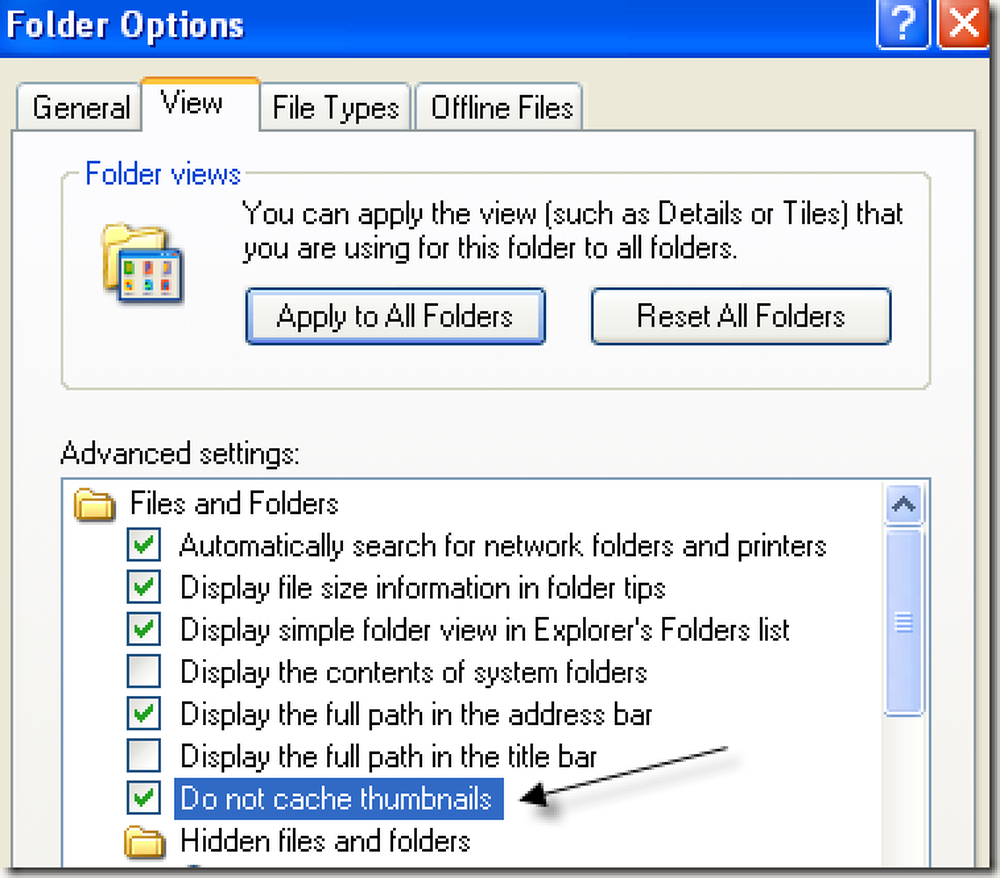
Task: Close the Folder Options dialog
Action: pyautogui.click(x=964, y=24)
